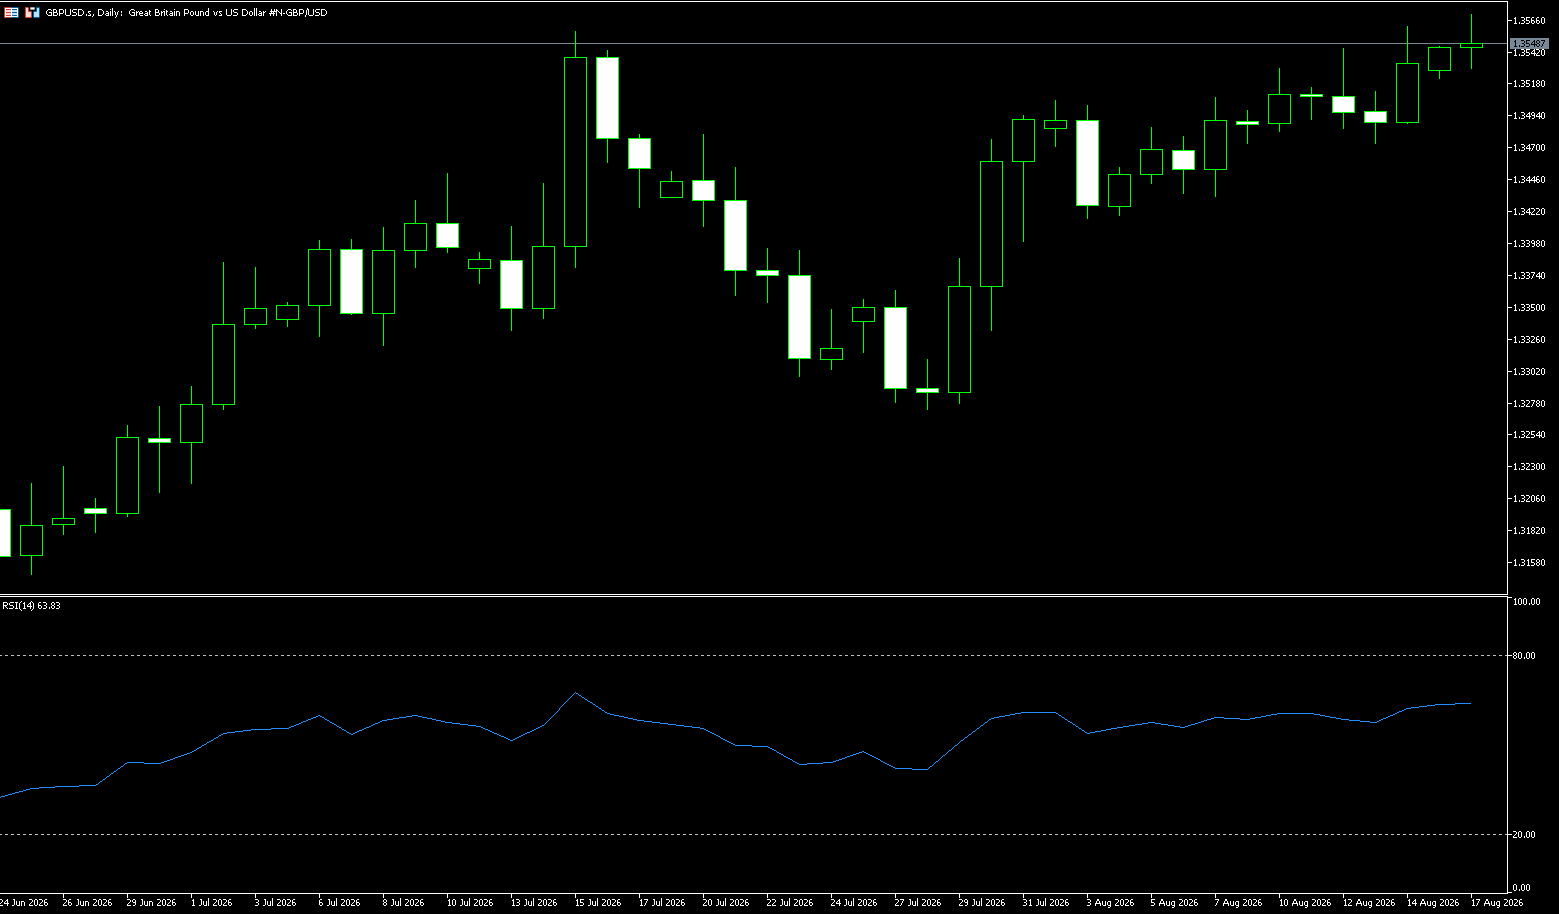
Task: Click the 1.32060 price scale value
Action: point(1530,499)
